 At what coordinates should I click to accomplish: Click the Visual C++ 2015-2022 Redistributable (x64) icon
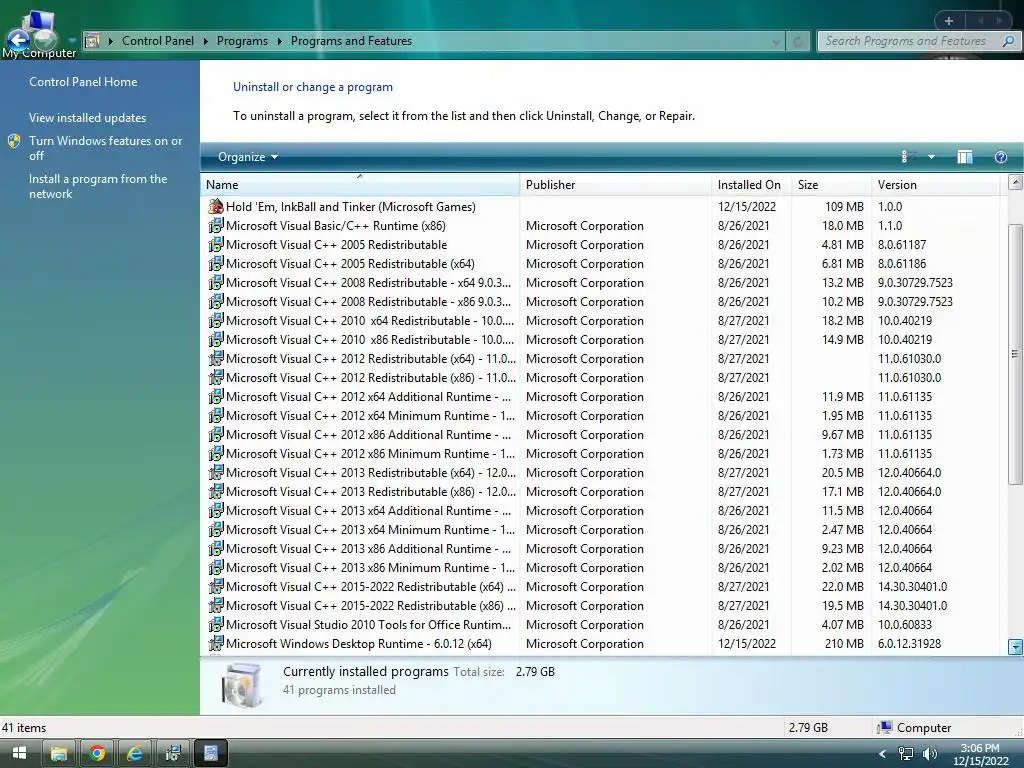click(x=216, y=586)
